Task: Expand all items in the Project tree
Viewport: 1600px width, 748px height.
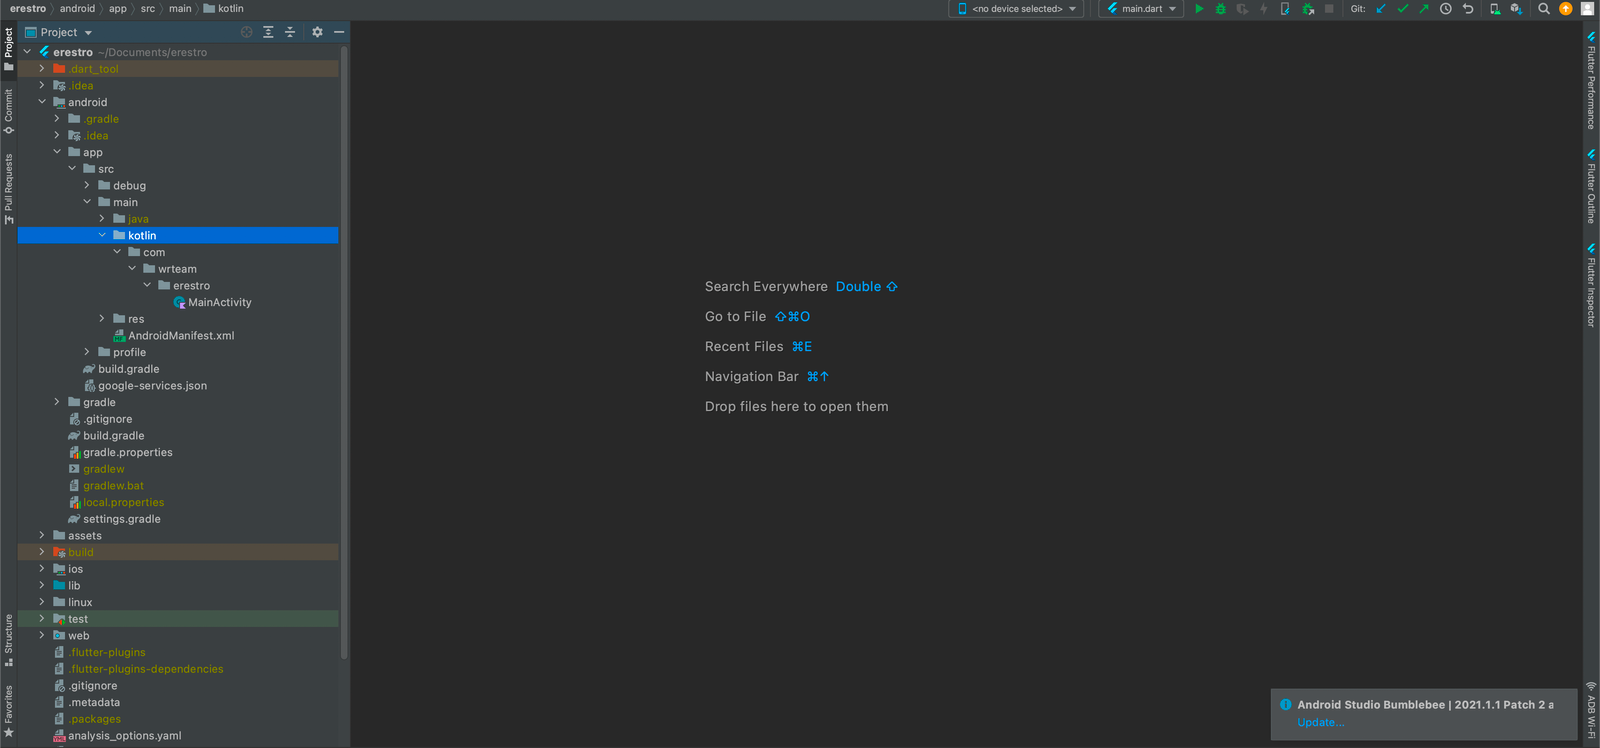Action: click(x=268, y=32)
